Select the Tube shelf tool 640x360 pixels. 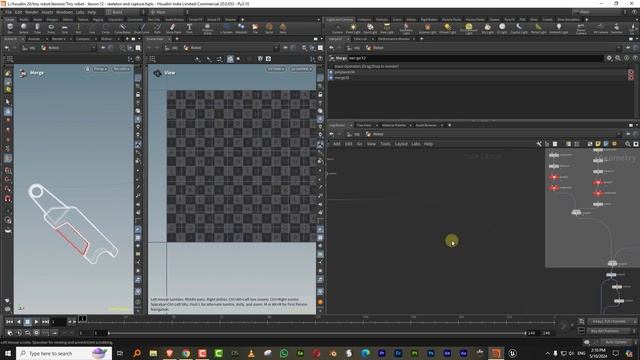(37, 28)
